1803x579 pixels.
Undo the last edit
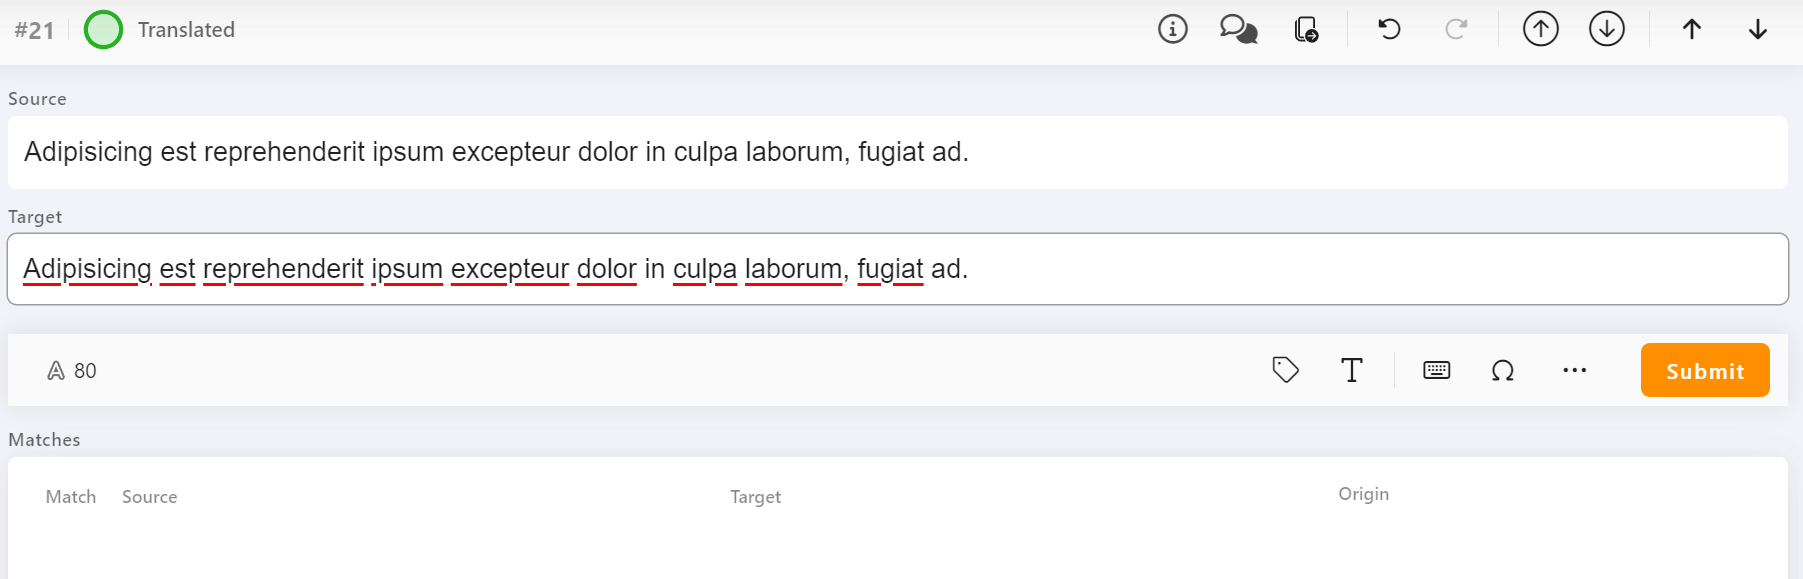pyautogui.click(x=1389, y=29)
